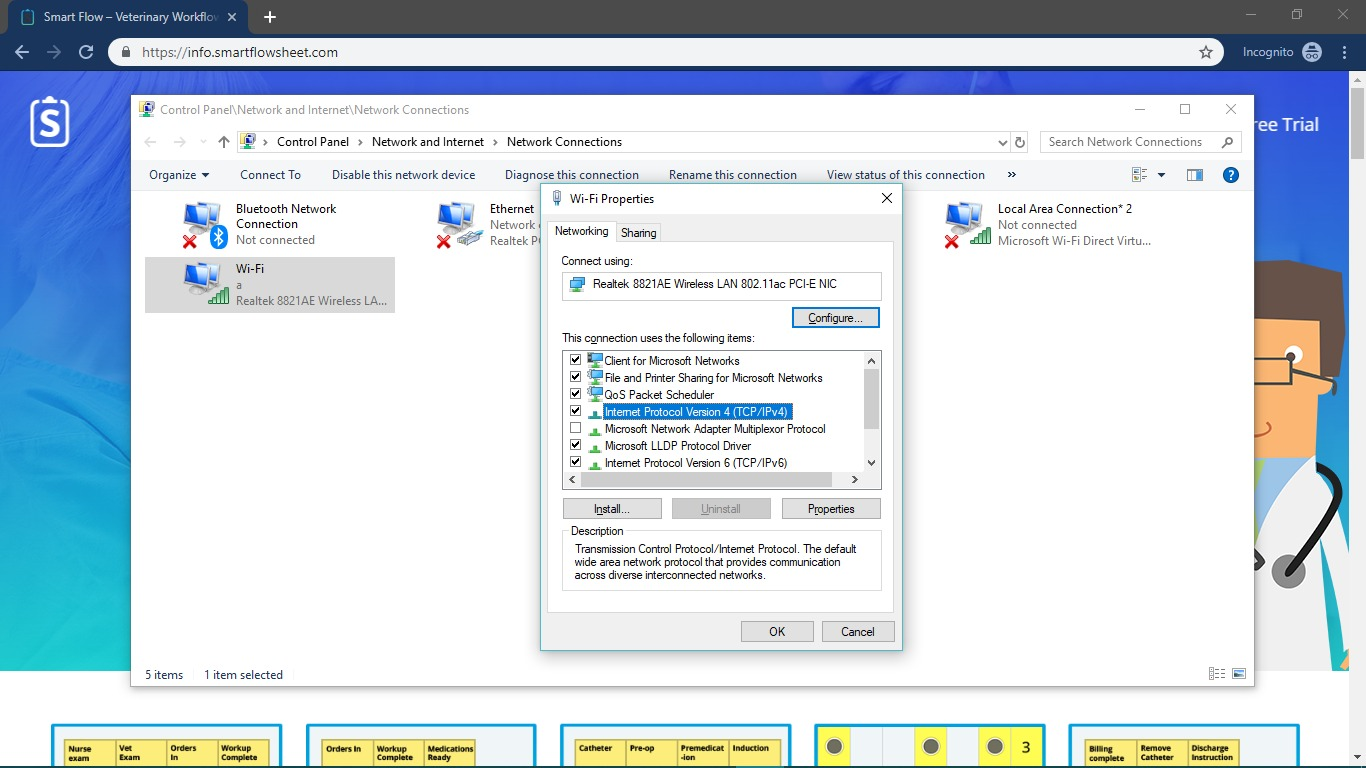Toggle Internet Protocol Version 4 checkbox
Viewport: 1366px width, 768px height.
click(x=575, y=411)
